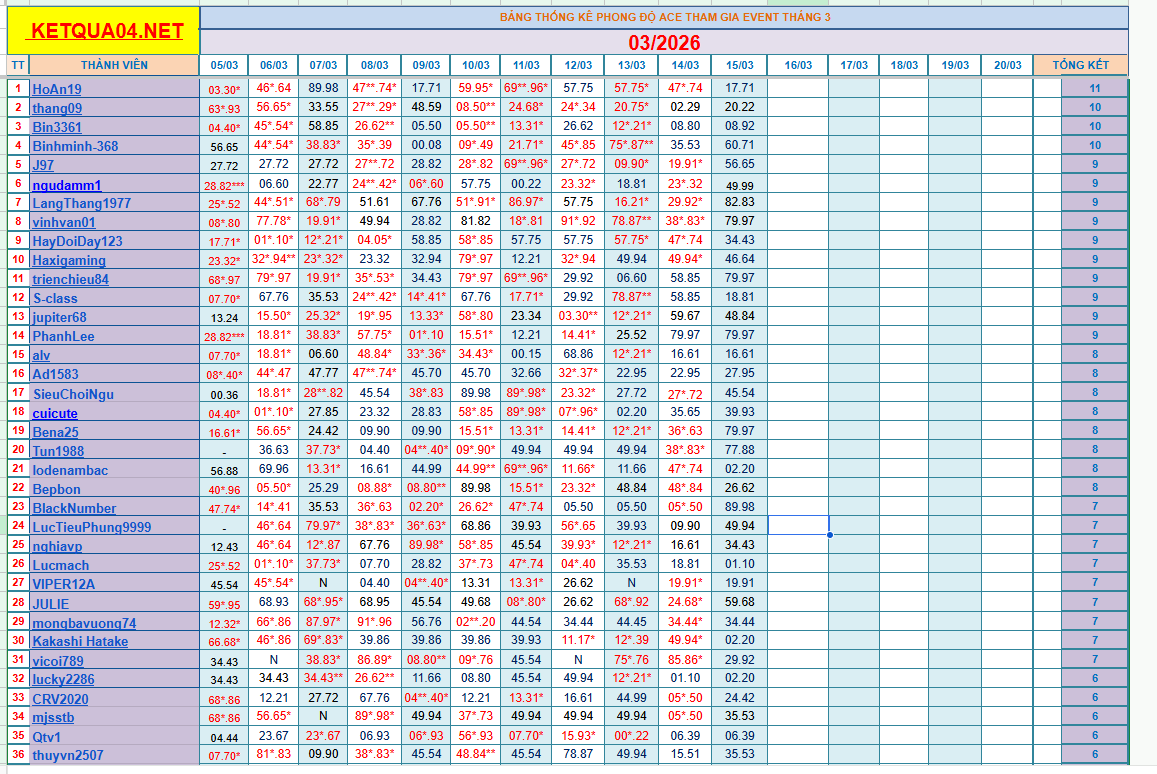Select Qtv1's 13/03 value 00*.22
1157x774 pixels.
click(x=631, y=735)
